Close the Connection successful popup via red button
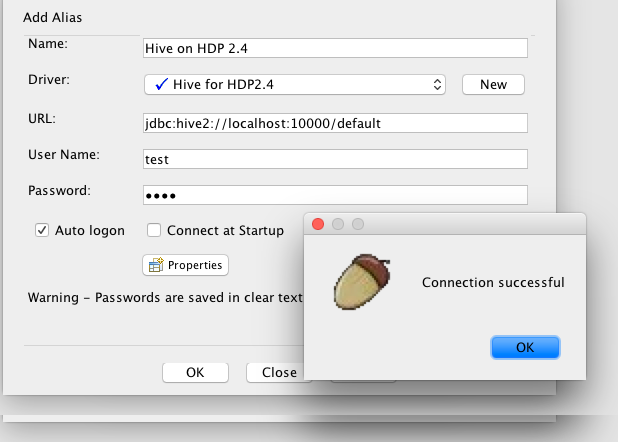Image resolution: width=618 pixels, height=442 pixels. pos(318,224)
